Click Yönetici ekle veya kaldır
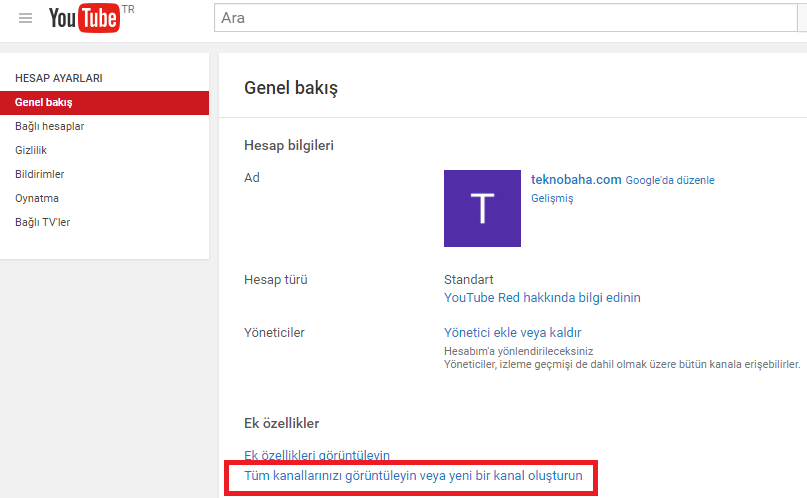This screenshot has height=498, width=807. coord(513,332)
